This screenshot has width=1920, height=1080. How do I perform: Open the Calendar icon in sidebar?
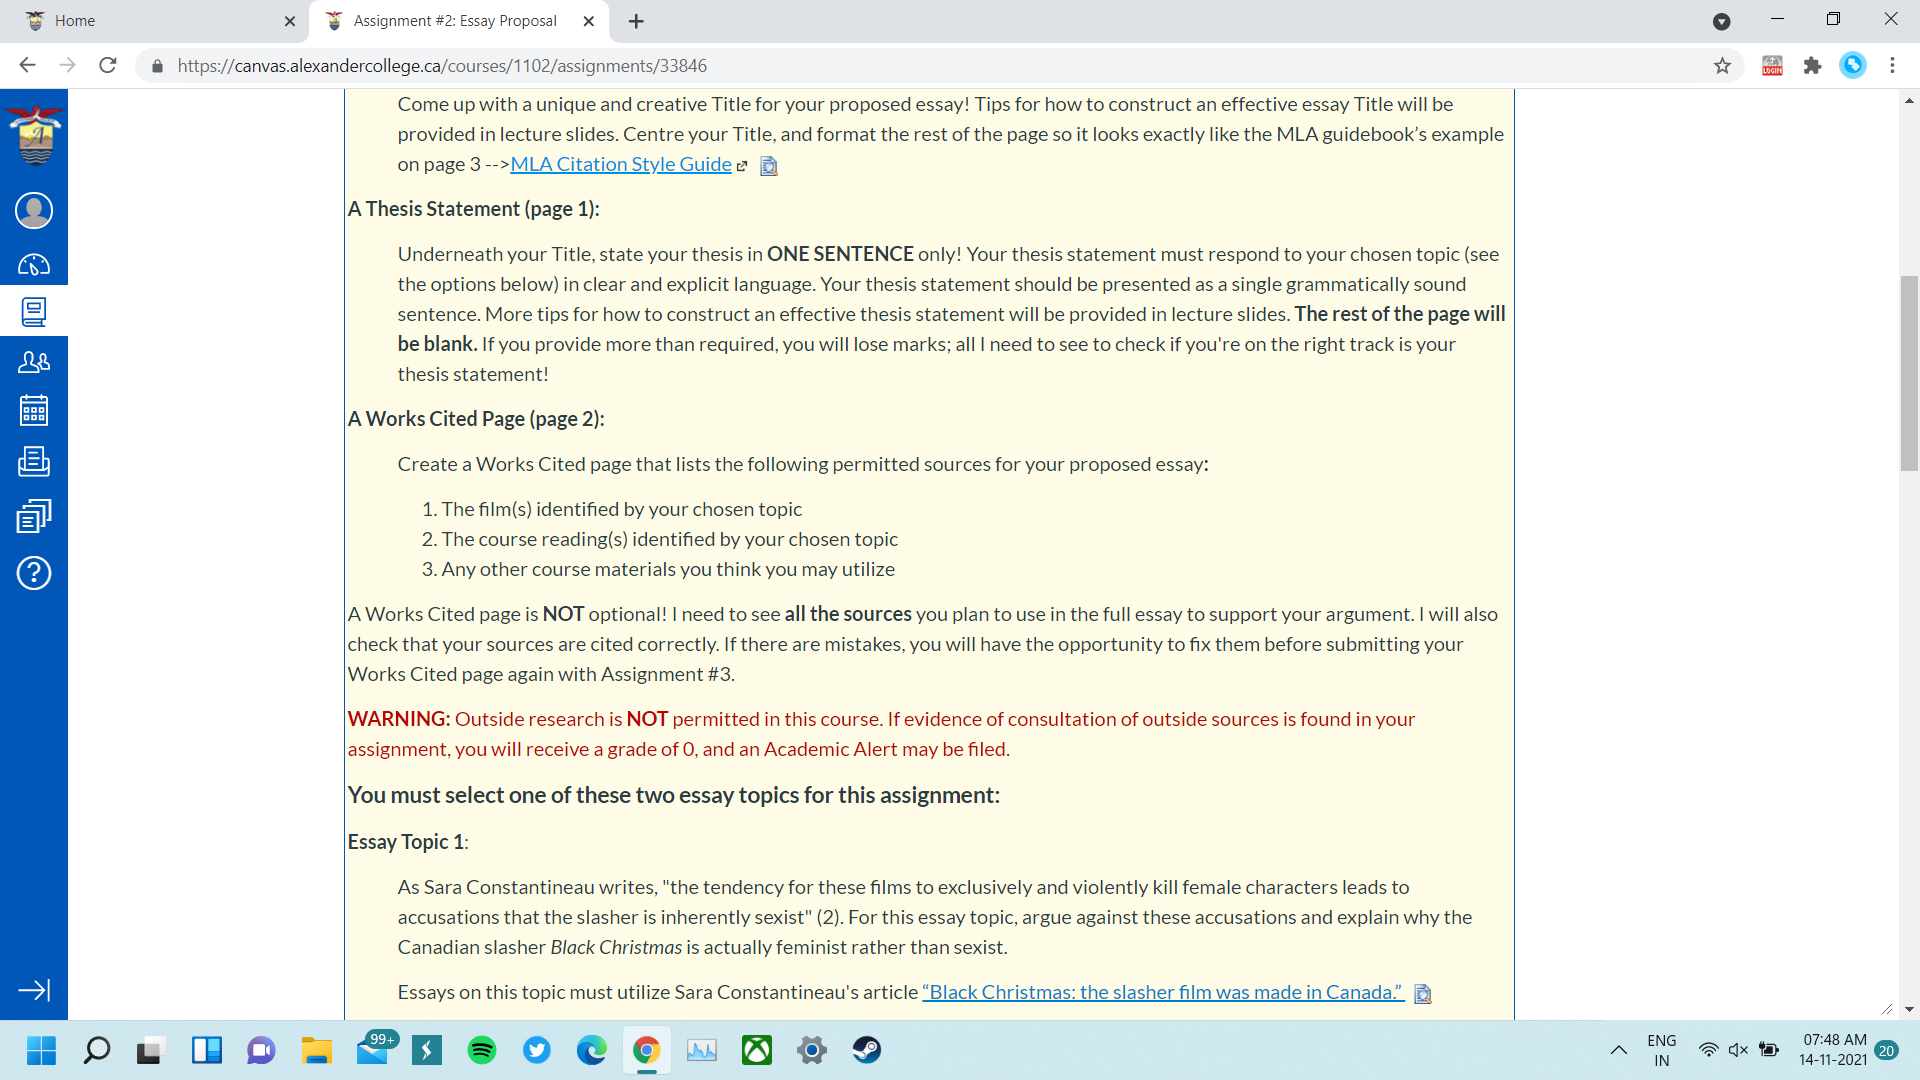point(34,411)
